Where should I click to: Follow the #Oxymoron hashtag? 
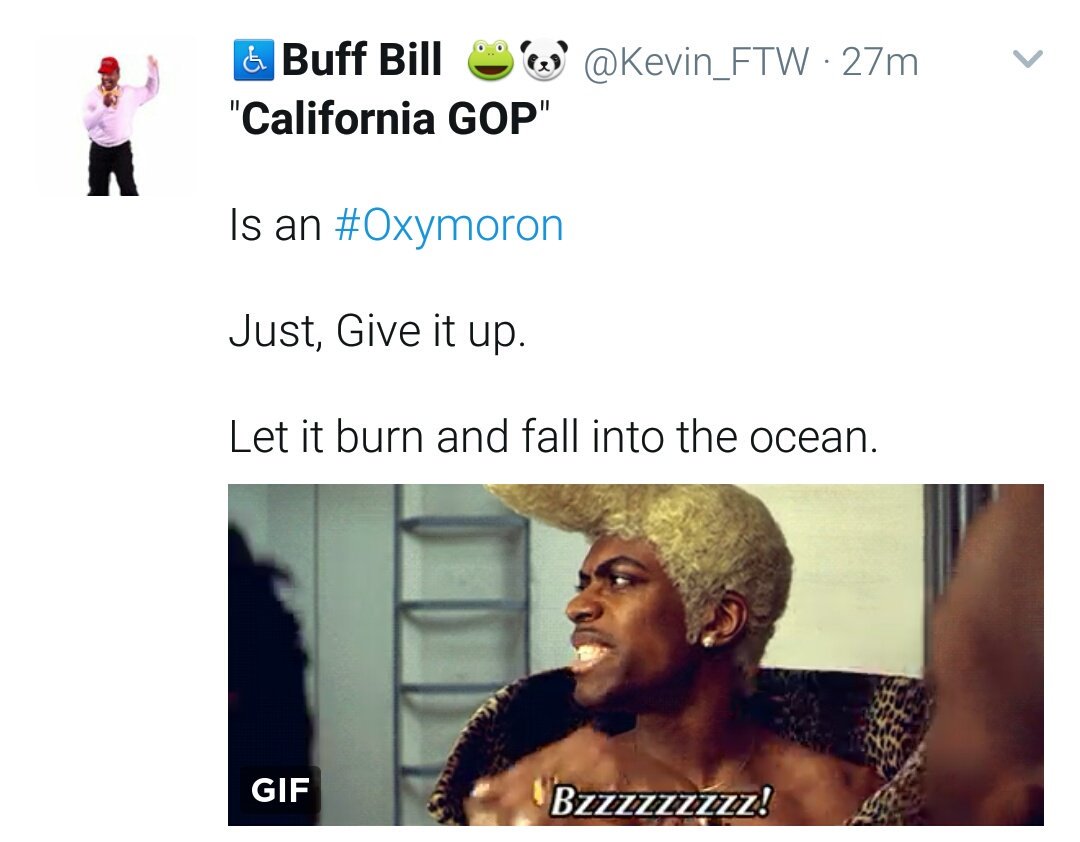coord(449,226)
